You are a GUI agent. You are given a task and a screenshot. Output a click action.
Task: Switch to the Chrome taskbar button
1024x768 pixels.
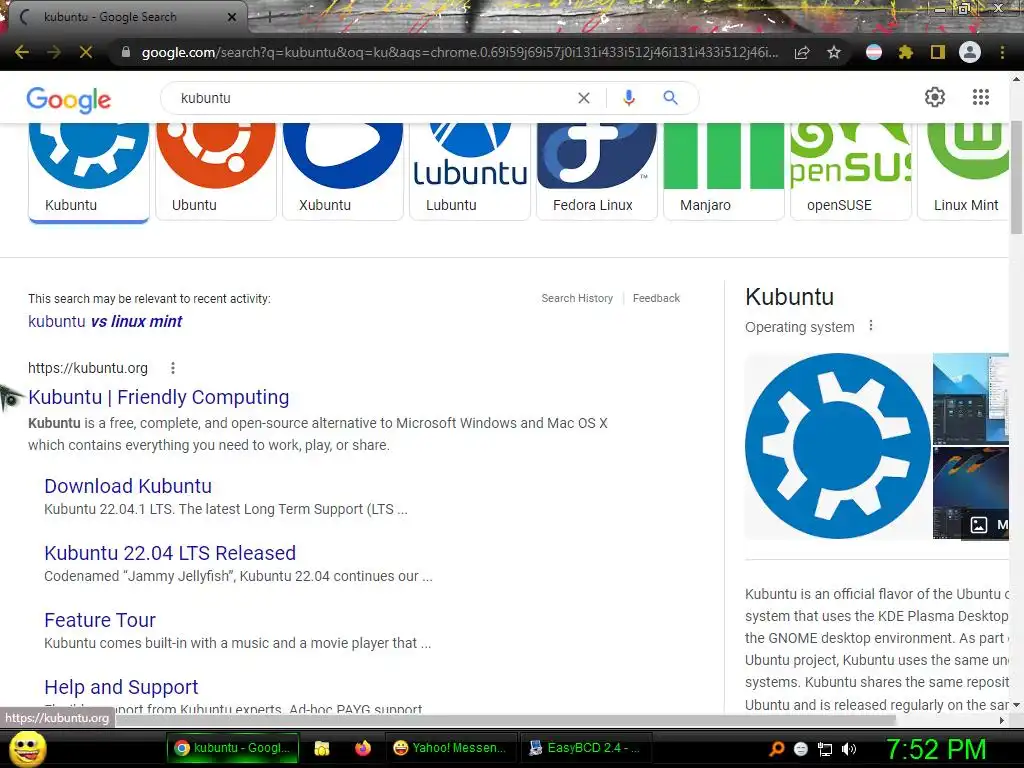click(x=233, y=748)
